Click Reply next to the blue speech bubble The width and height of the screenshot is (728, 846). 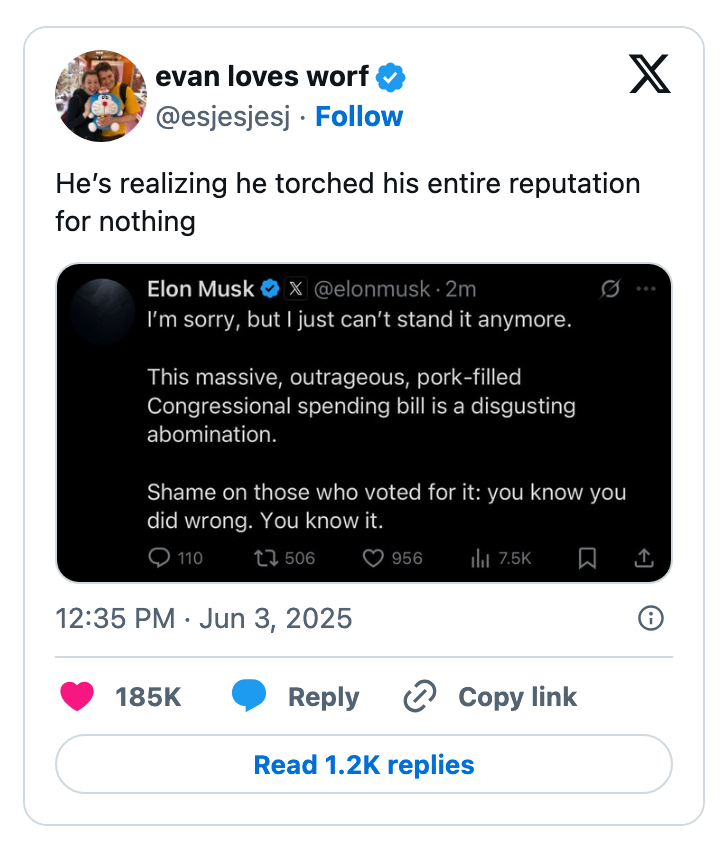(322, 697)
